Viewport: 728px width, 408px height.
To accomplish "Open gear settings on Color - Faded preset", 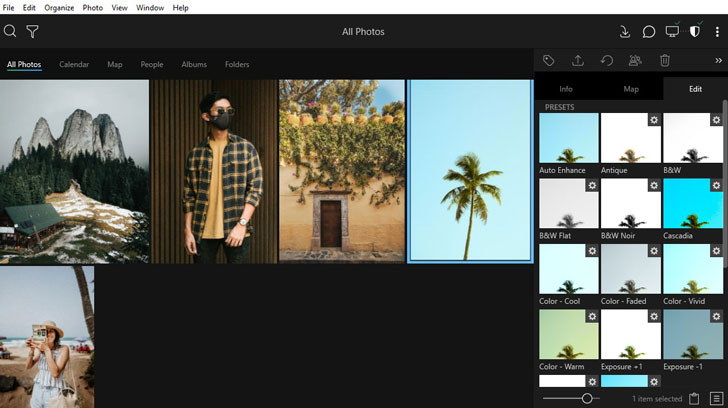I will (x=654, y=251).
